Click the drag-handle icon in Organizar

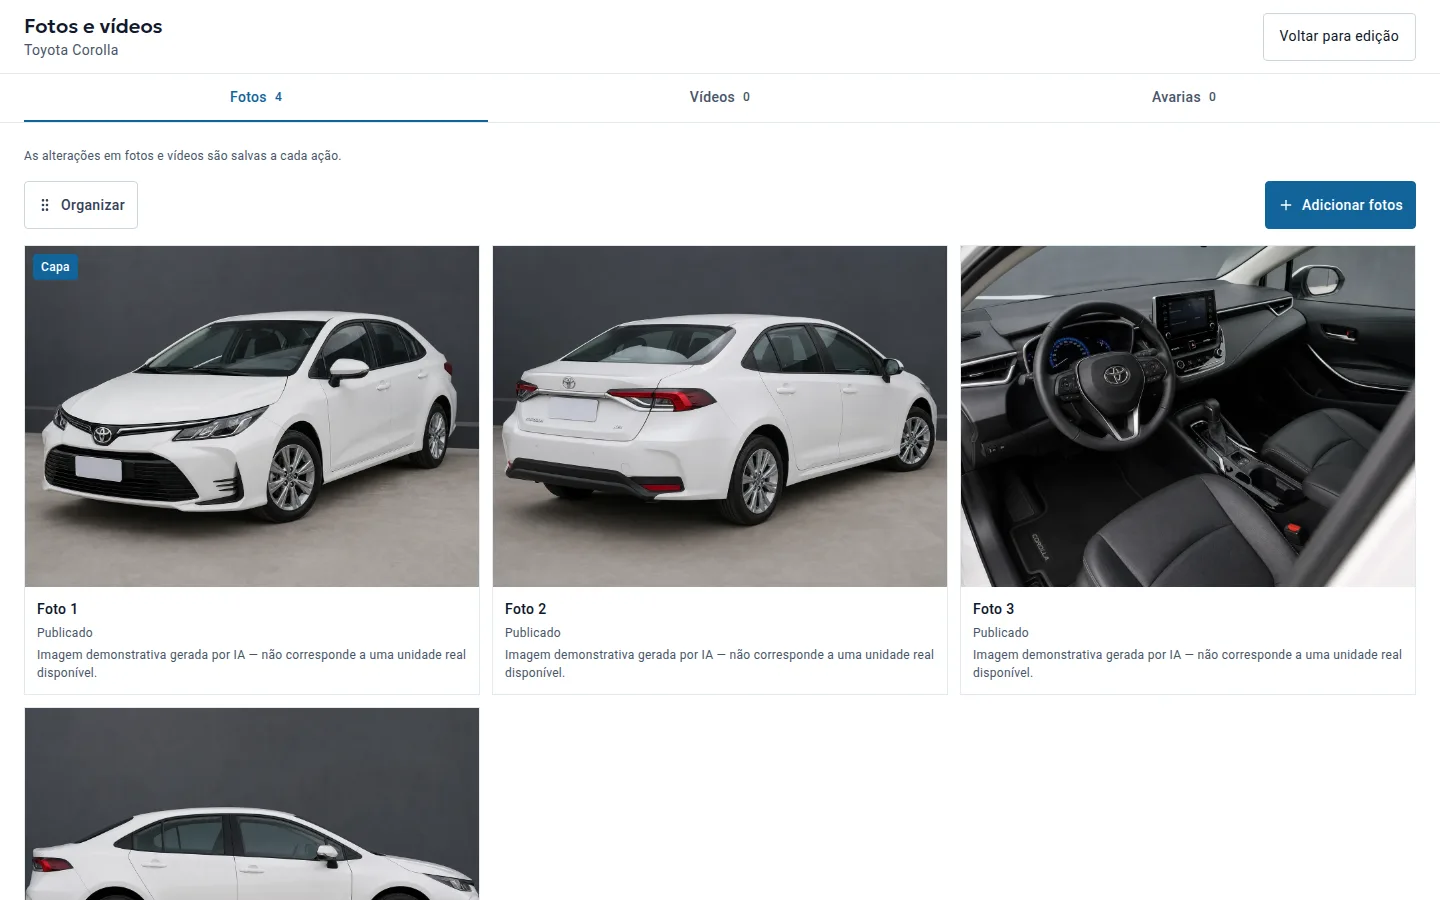pos(45,205)
